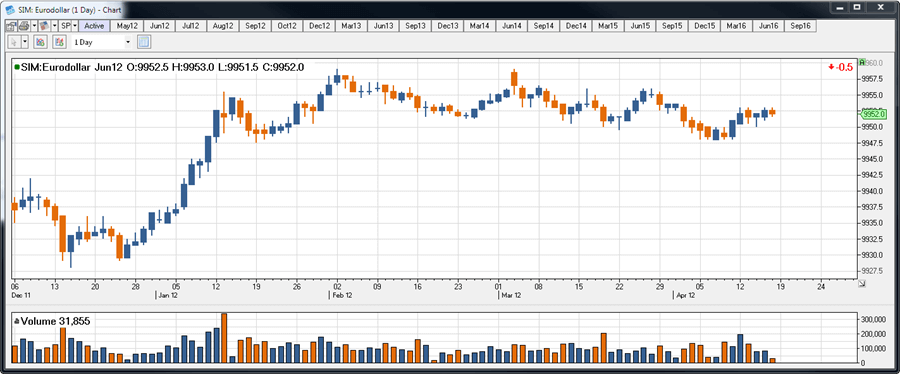Viewport: 900px width, 374px height.
Task: Click the Dec15 contract tab
Action: 704,26
